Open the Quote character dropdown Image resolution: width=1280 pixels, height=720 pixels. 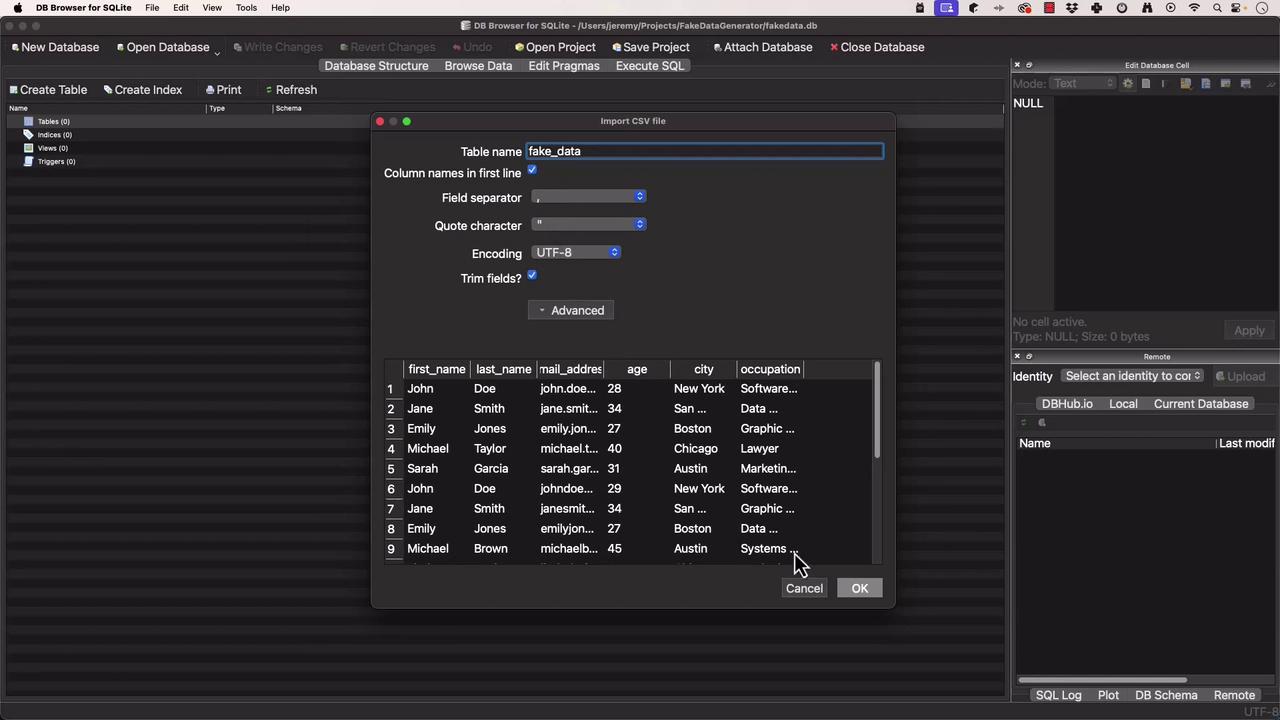pyautogui.click(x=589, y=225)
